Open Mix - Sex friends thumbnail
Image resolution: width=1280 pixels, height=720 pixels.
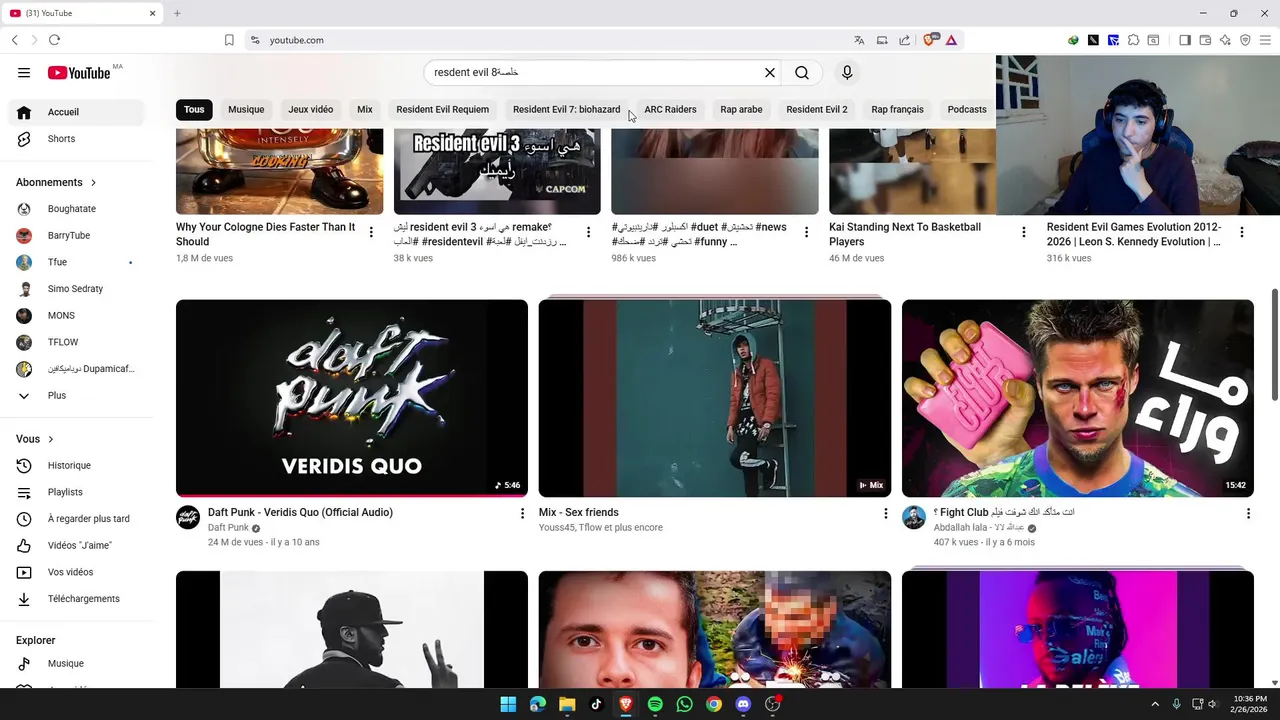[715, 398]
